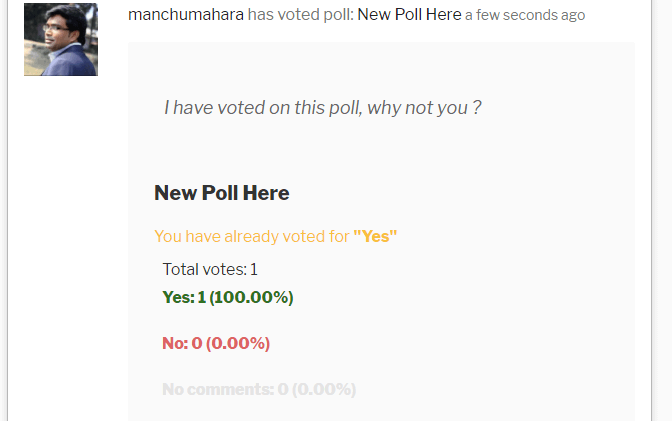Click the bold "Yes" in vote notice
672x421 pixels.
coord(375,236)
